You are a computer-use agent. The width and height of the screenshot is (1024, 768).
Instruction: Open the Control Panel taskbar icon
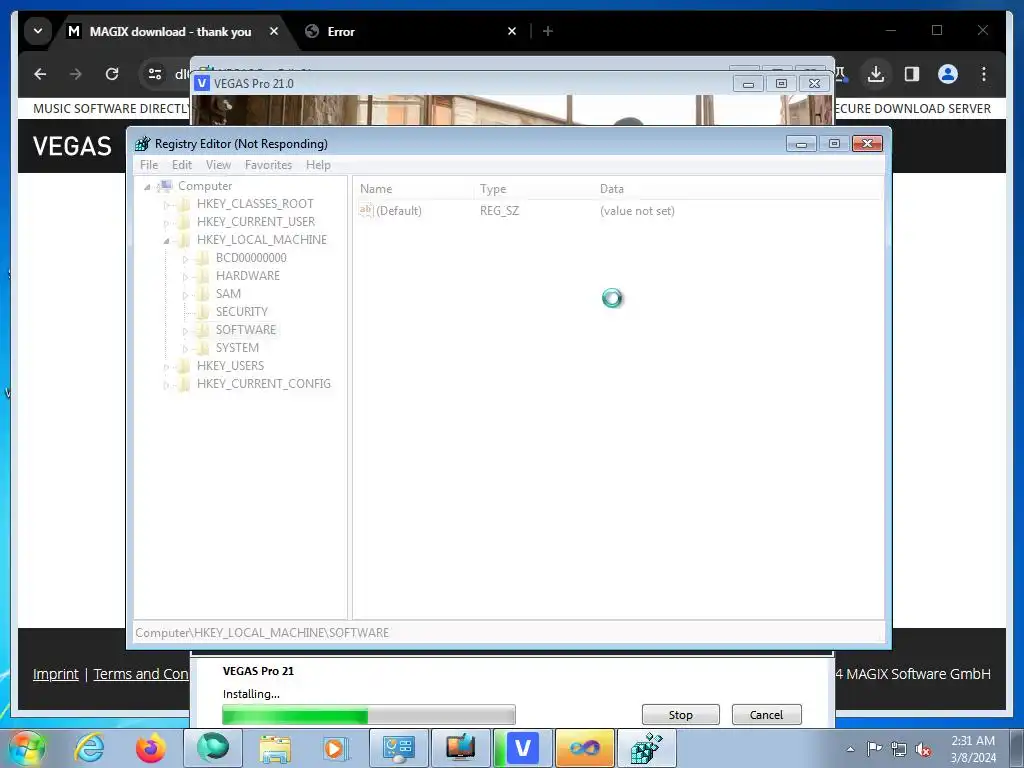[x=398, y=748]
